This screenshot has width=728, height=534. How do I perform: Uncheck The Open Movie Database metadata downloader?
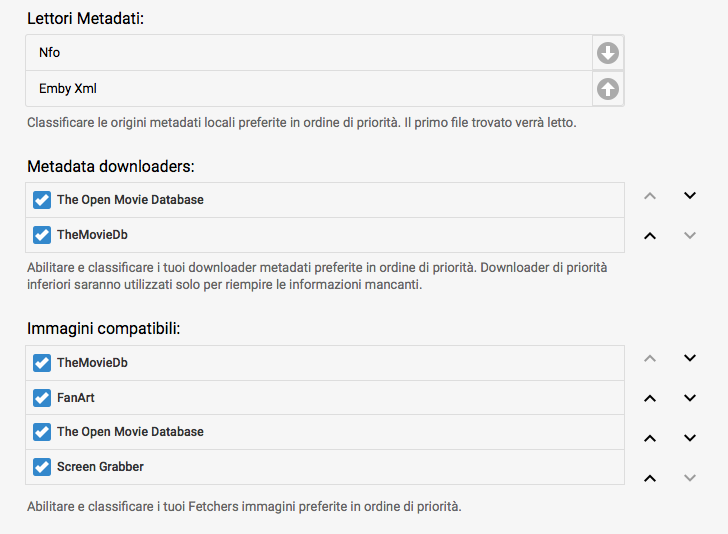click(x=42, y=200)
